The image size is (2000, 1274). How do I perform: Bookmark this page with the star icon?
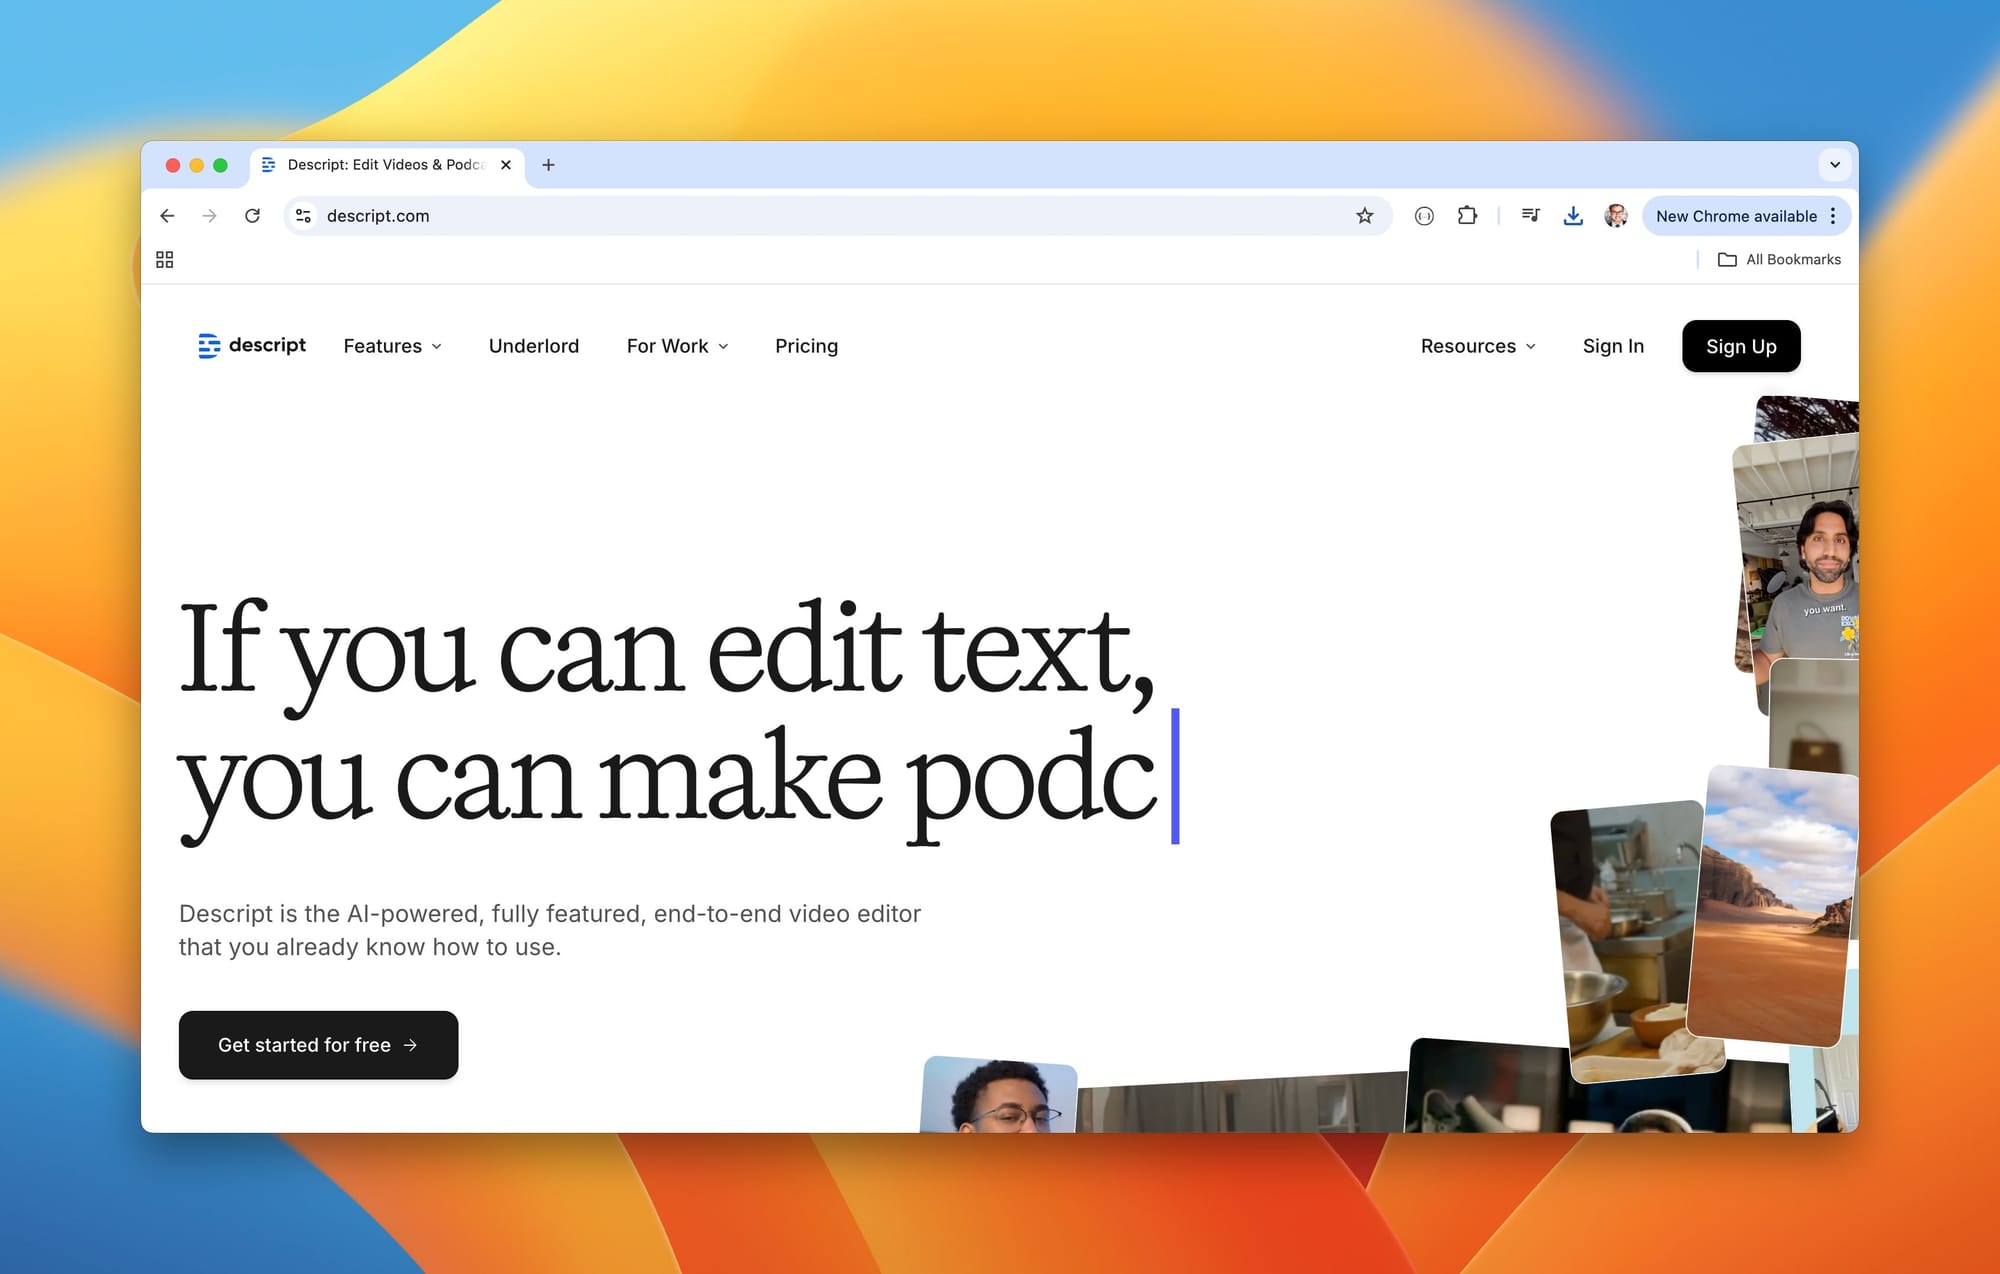point(1364,216)
